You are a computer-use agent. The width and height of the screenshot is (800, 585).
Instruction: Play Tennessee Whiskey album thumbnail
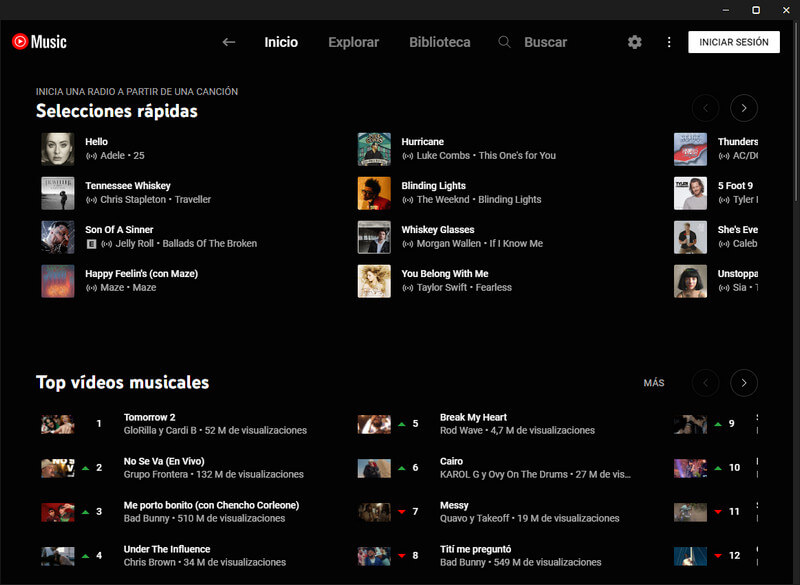pos(58,193)
